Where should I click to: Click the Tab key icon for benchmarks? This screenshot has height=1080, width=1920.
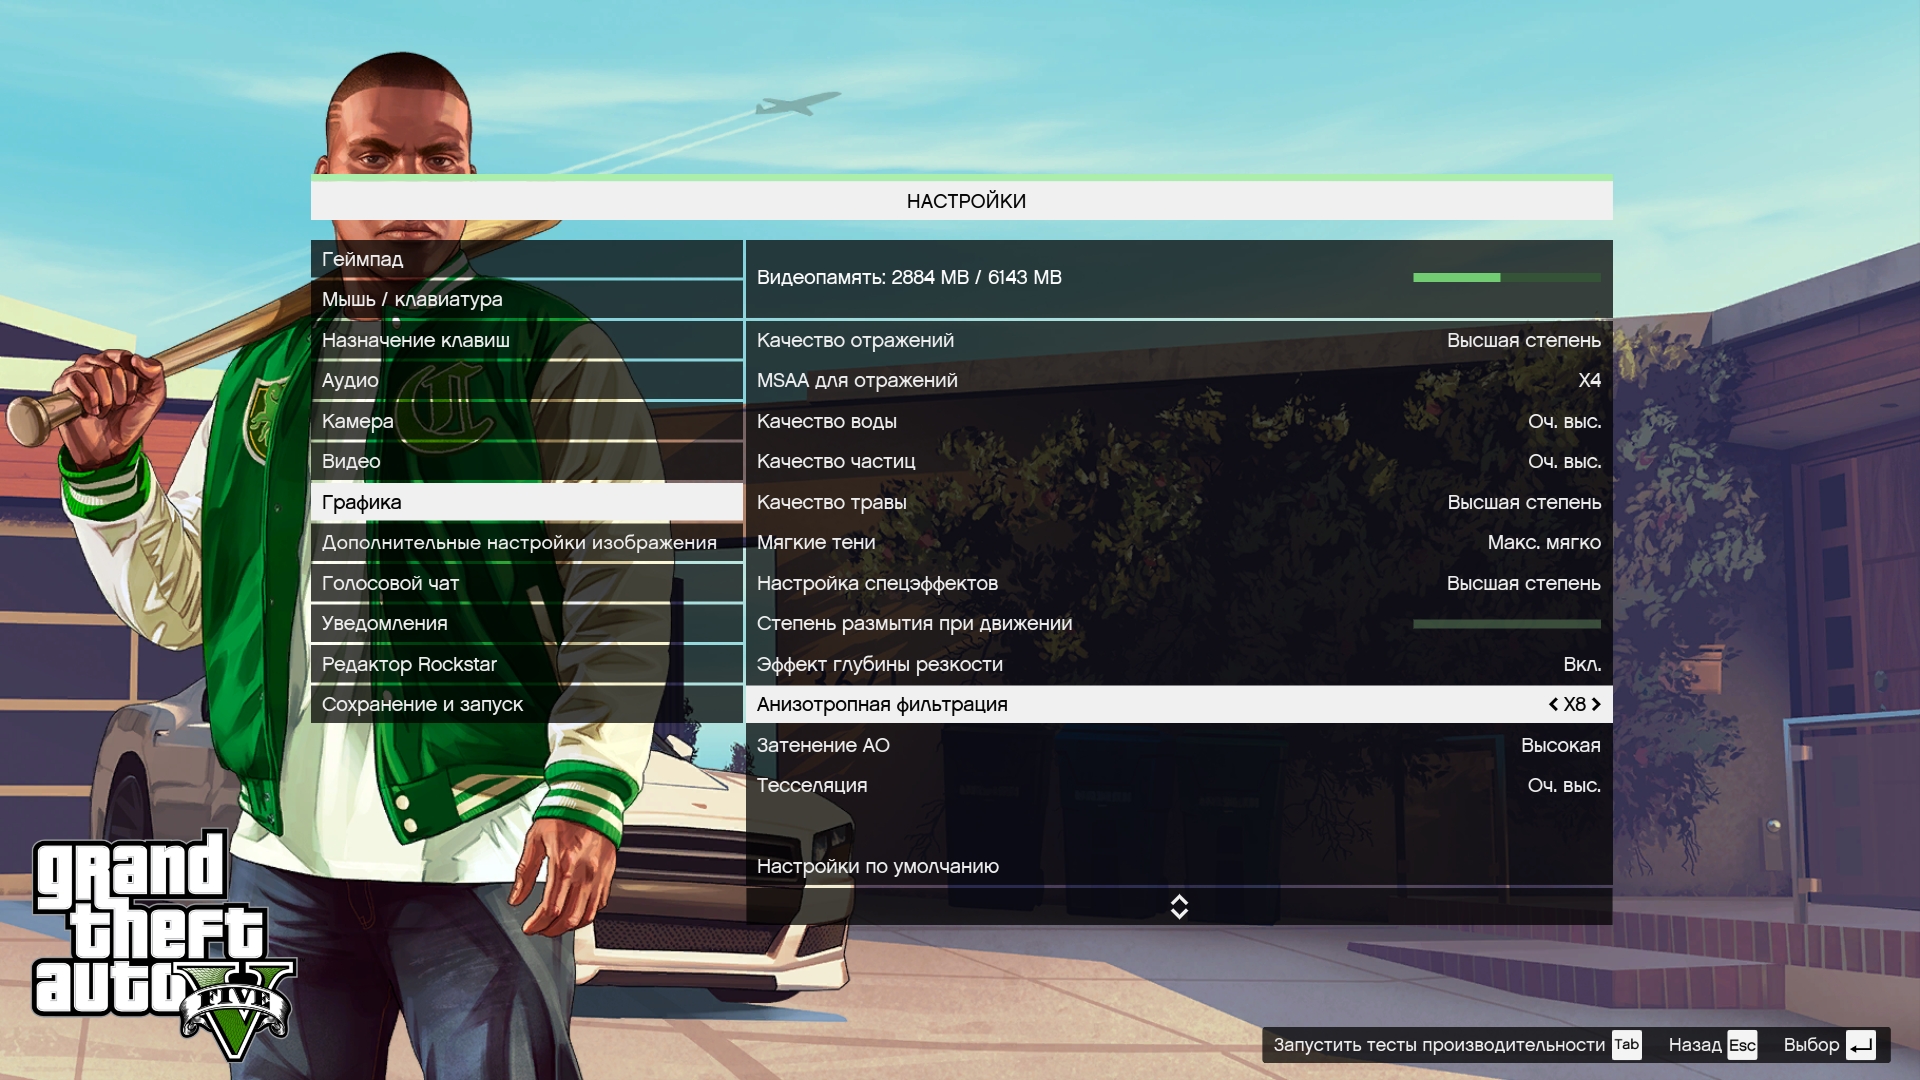(x=1627, y=1045)
